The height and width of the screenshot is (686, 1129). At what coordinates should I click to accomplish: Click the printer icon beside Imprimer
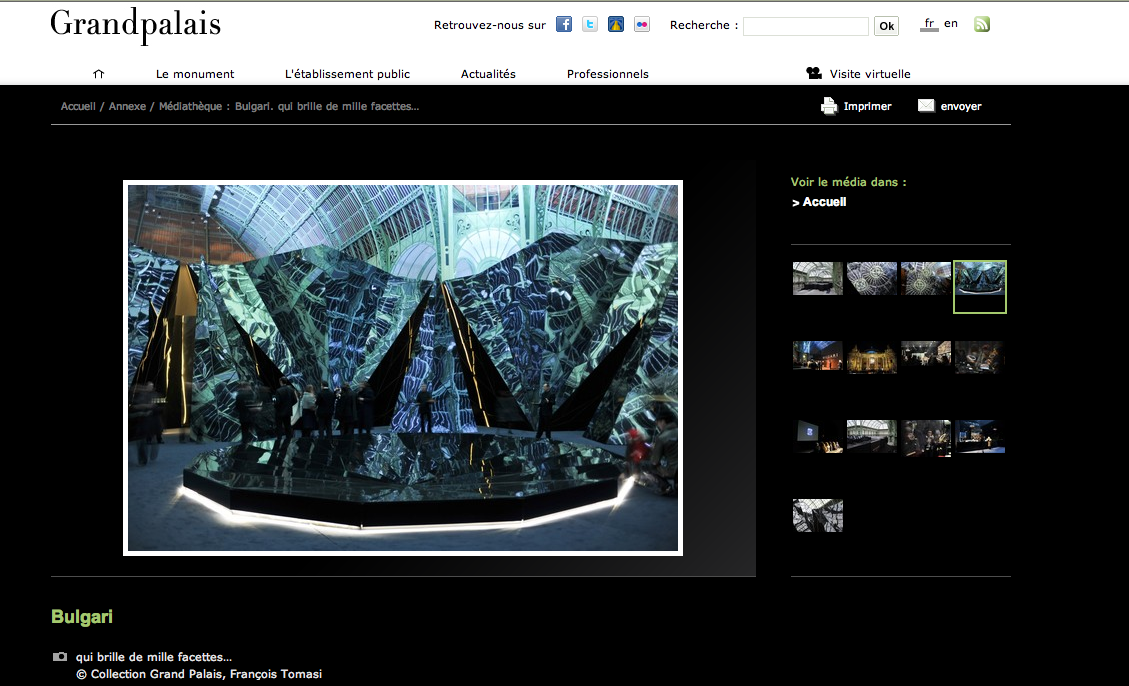829,106
